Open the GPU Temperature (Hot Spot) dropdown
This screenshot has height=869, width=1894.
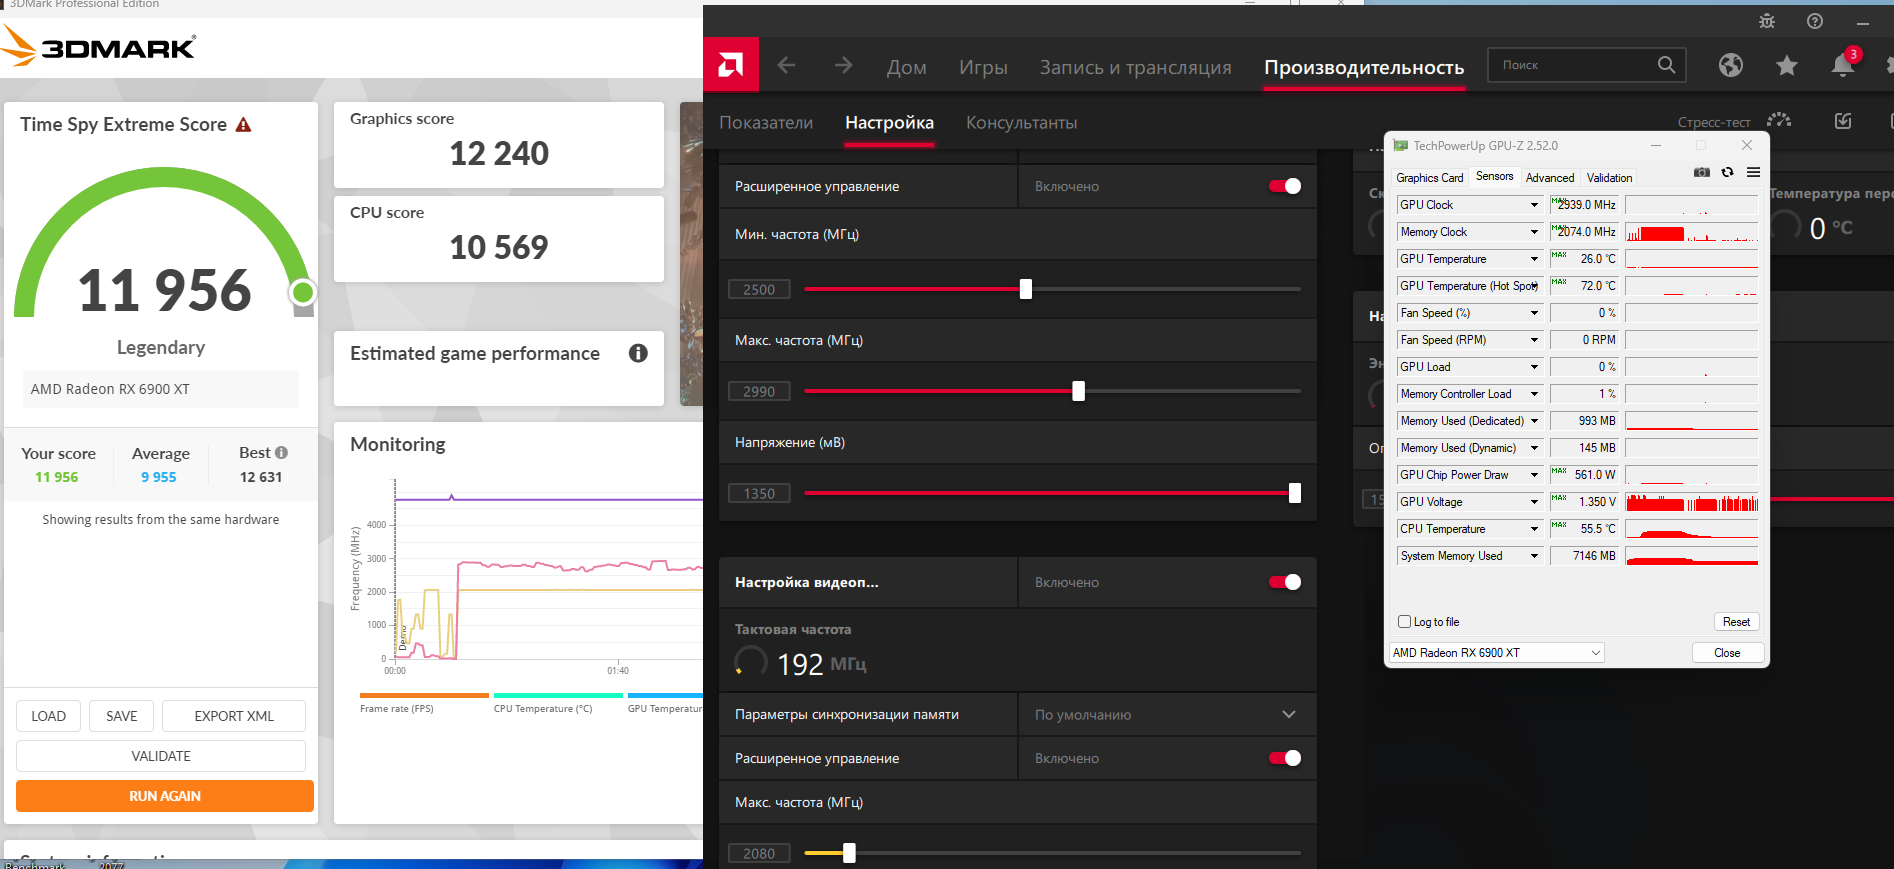pos(1534,286)
